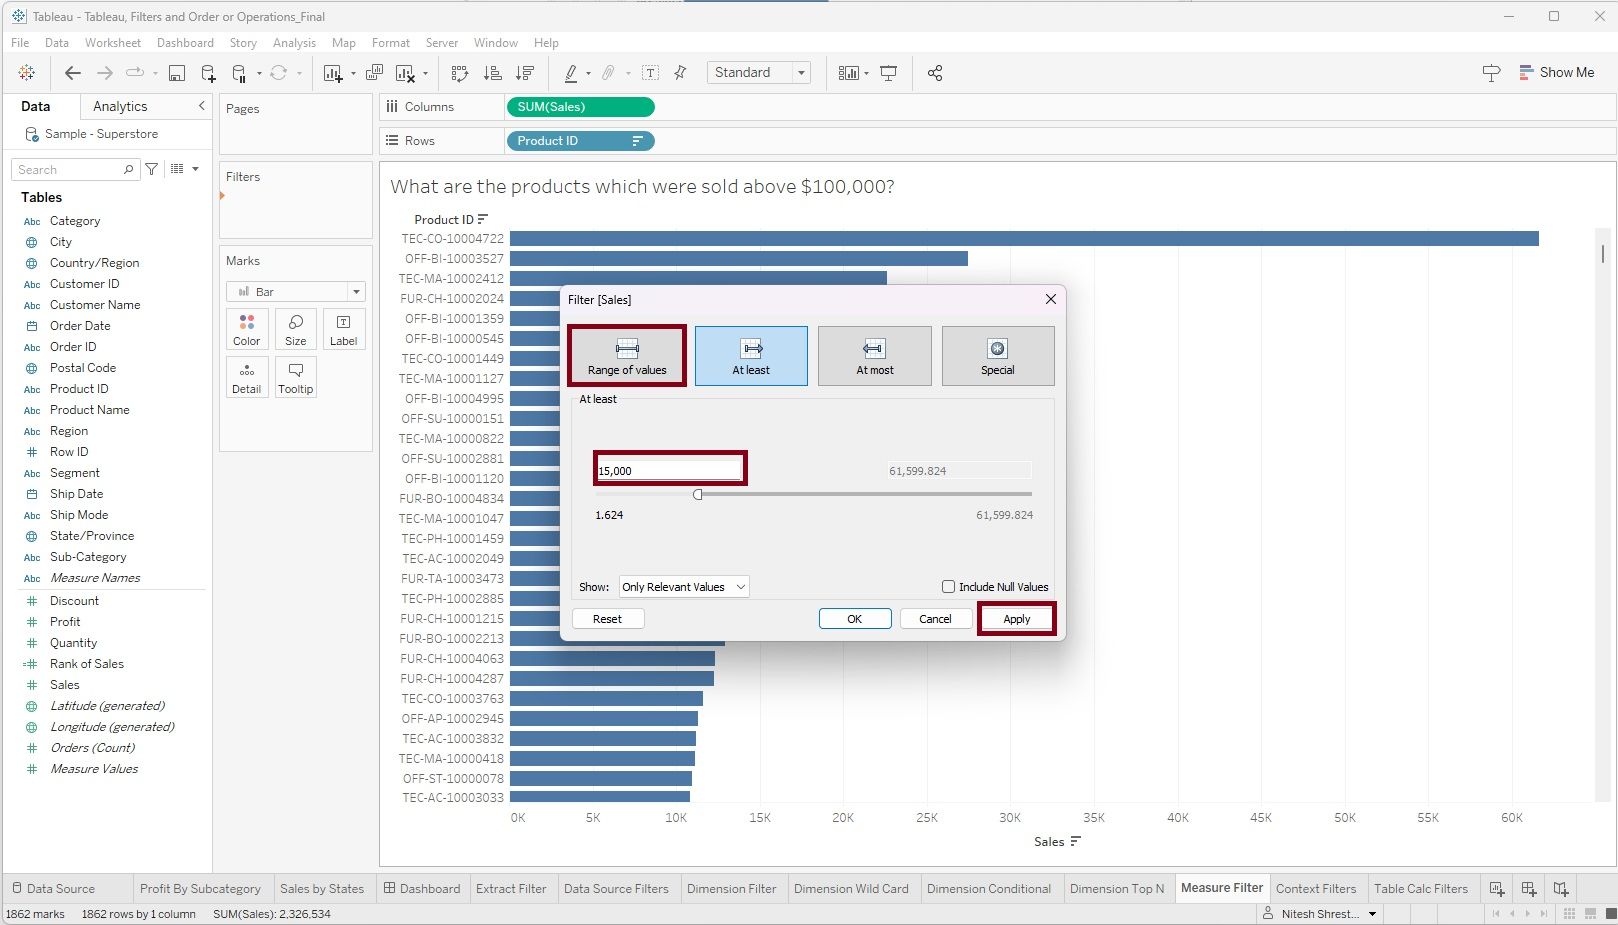Click the Apply button in filter dialog
1618x925 pixels.
click(x=1016, y=619)
